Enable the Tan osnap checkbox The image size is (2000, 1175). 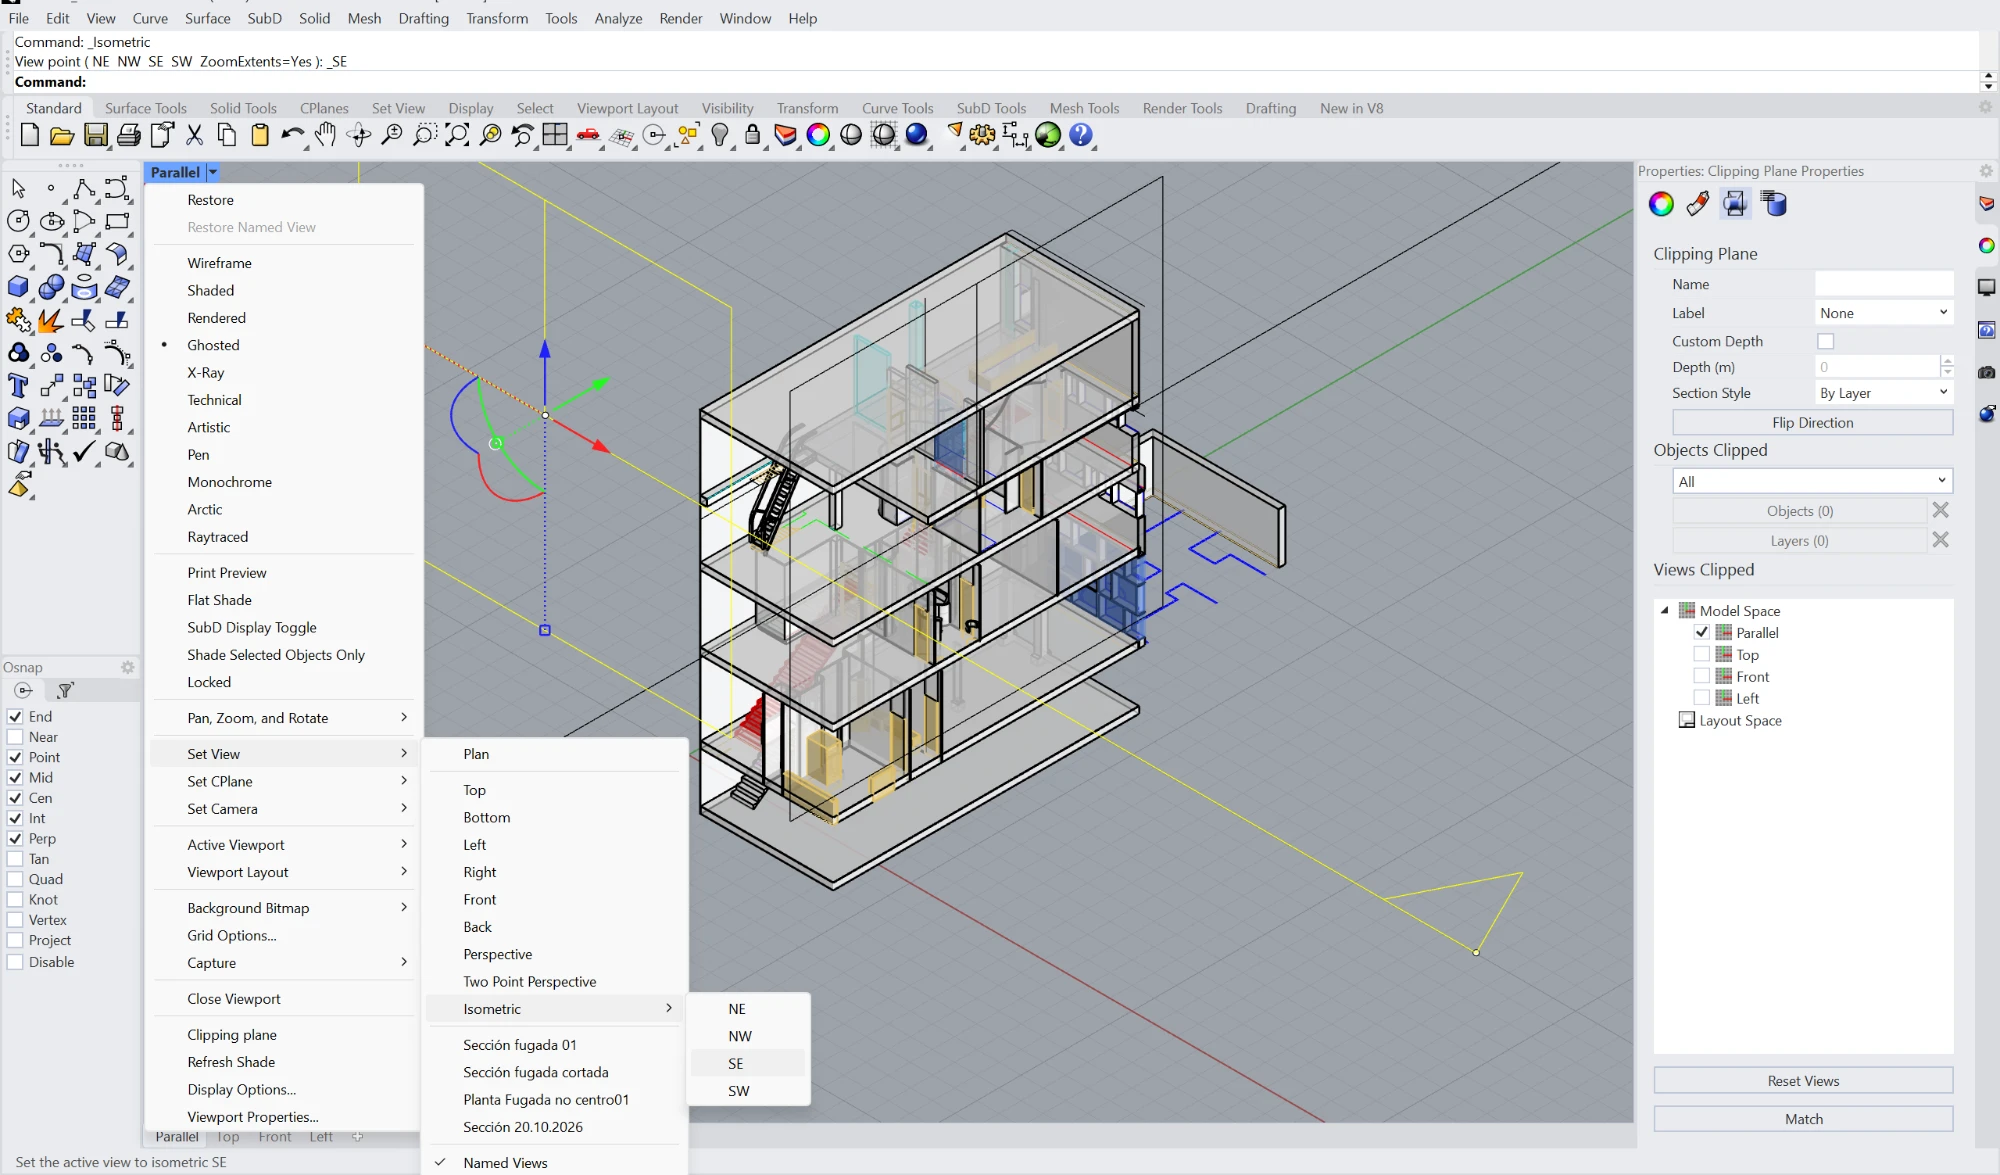(x=15, y=859)
